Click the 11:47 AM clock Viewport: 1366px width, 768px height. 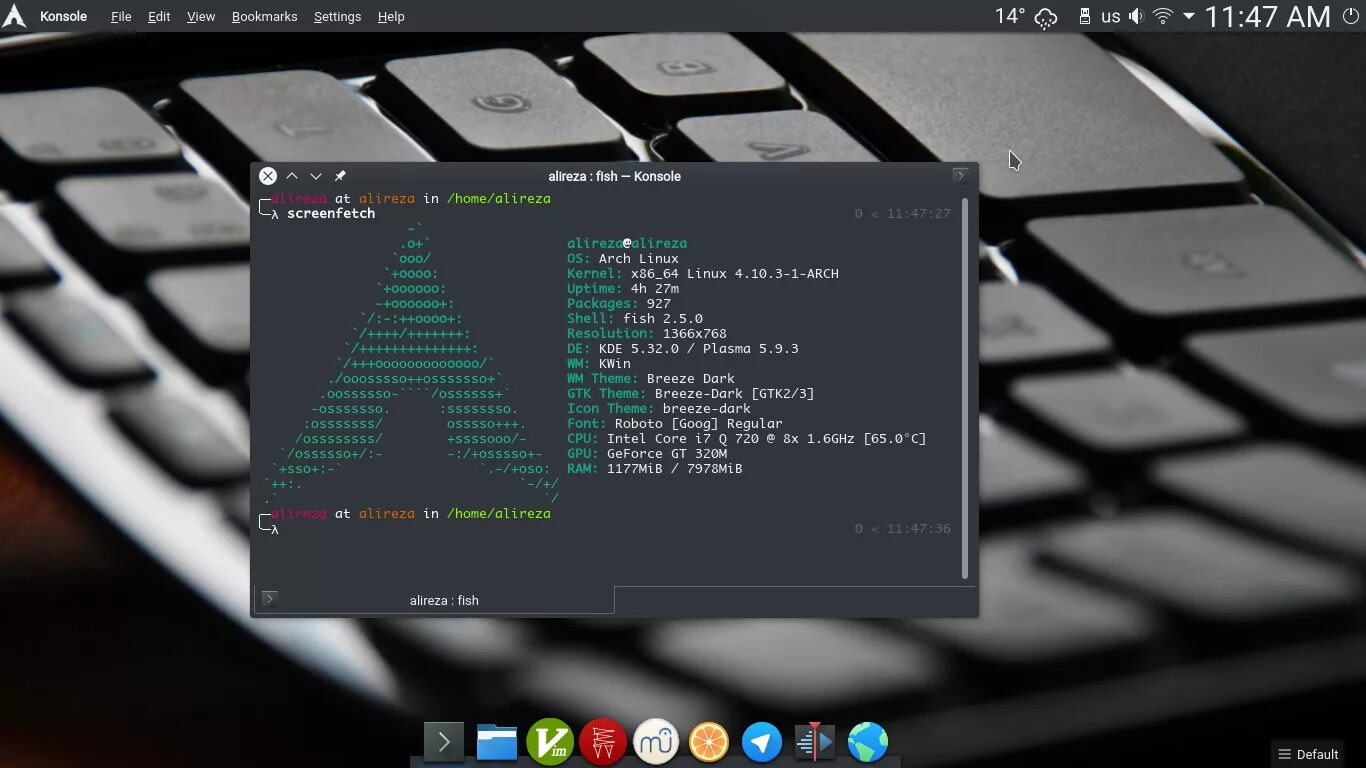click(1267, 16)
